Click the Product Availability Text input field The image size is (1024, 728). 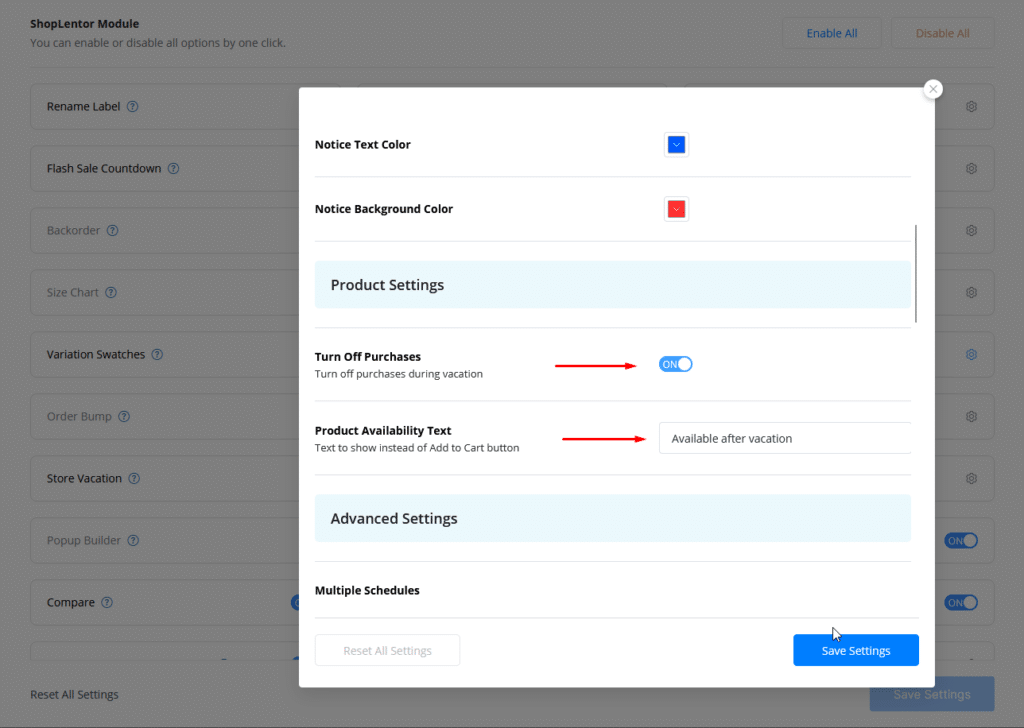tap(784, 438)
